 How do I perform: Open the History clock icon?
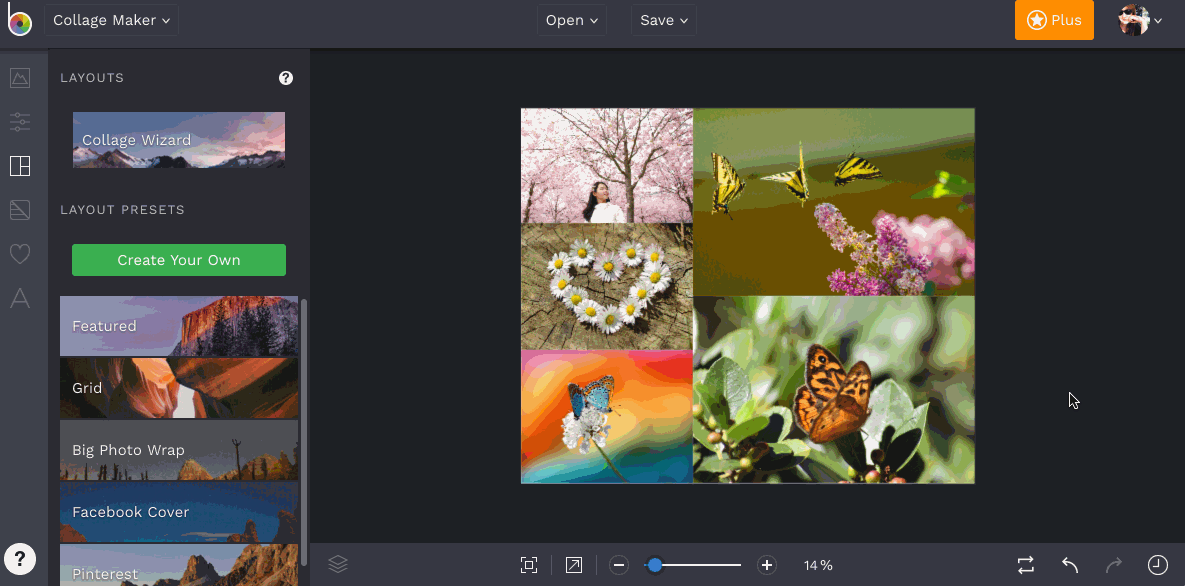(x=1158, y=565)
